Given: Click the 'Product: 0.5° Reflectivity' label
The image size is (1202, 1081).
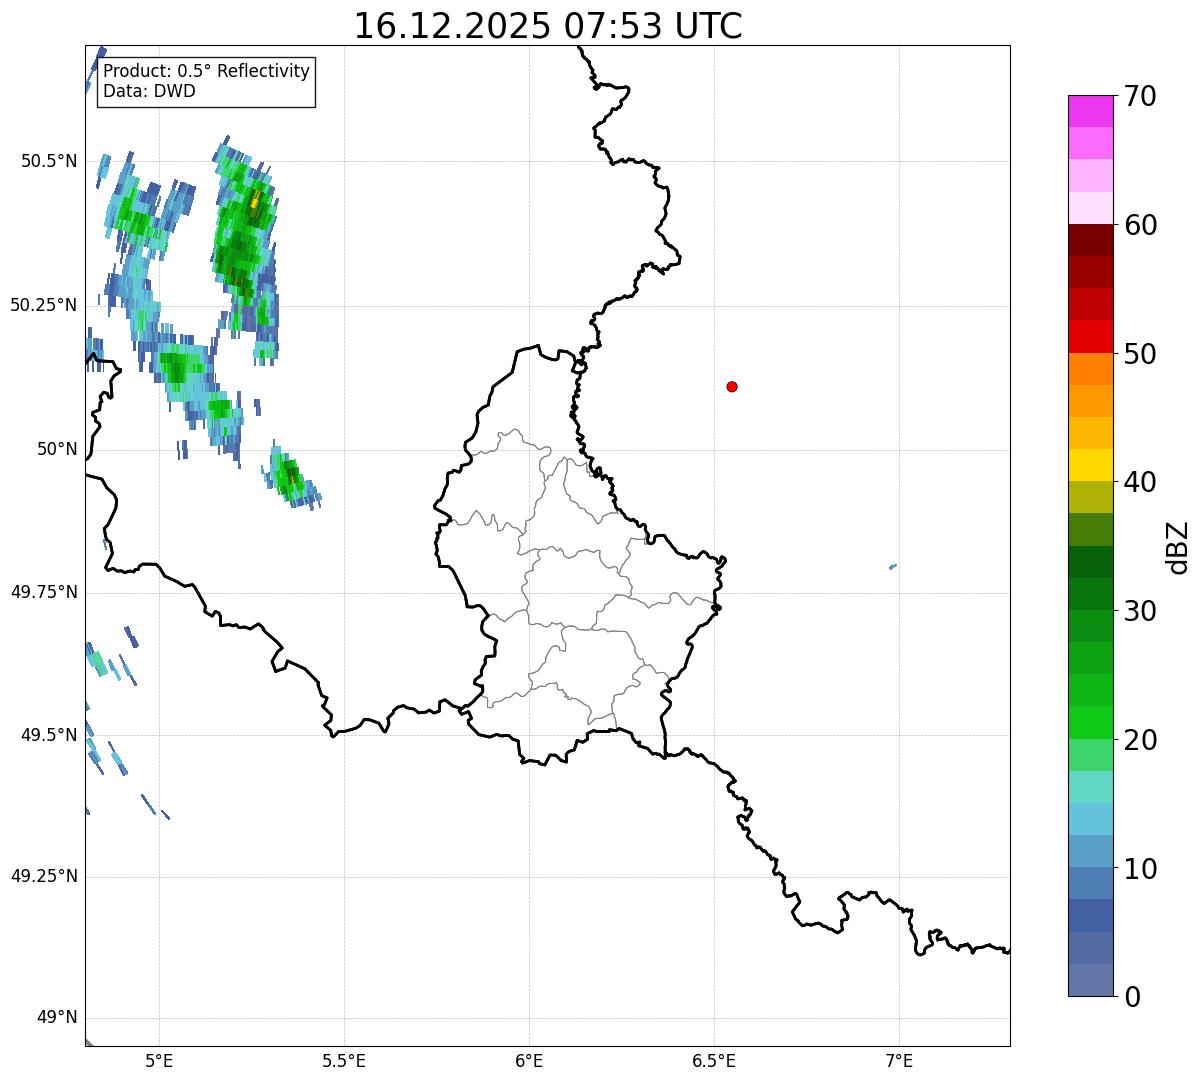Looking at the screenshot, I should click(207, 71).
